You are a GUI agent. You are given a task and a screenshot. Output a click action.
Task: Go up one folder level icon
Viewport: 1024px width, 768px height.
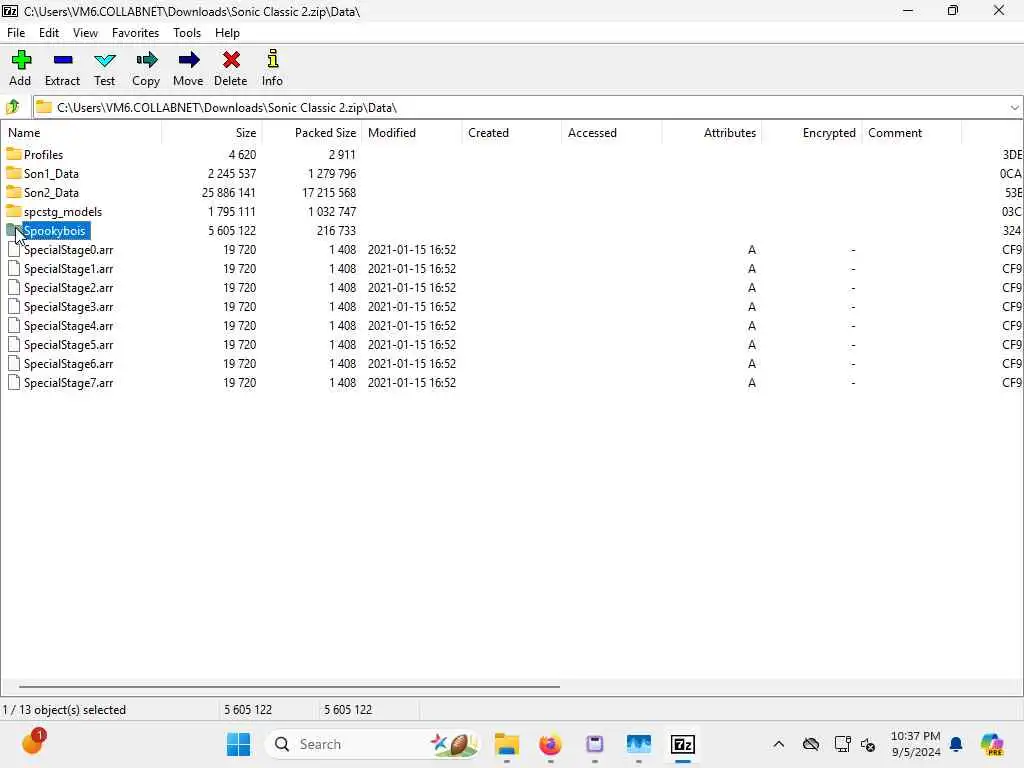tap(12, 107)
